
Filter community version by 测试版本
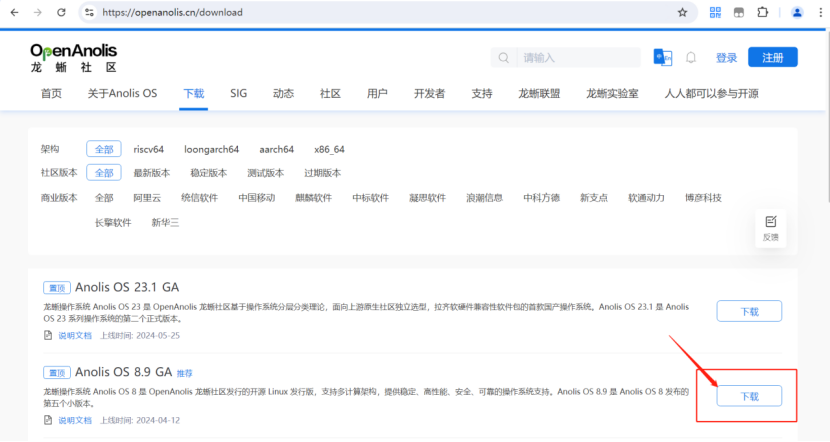tap(266, 173)
